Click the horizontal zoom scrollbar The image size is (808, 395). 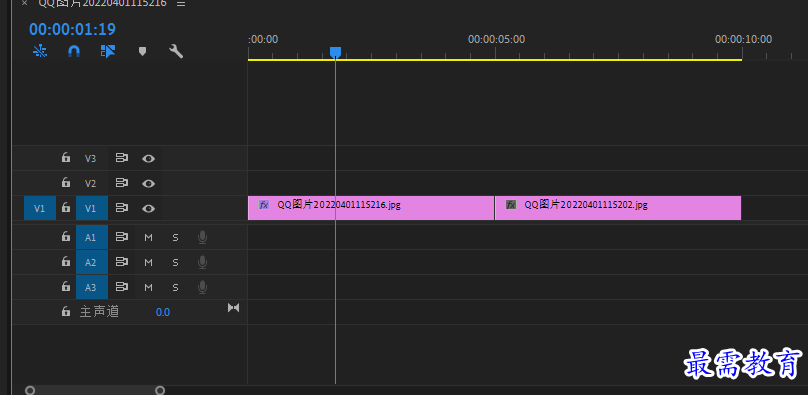tap(95, 390)
